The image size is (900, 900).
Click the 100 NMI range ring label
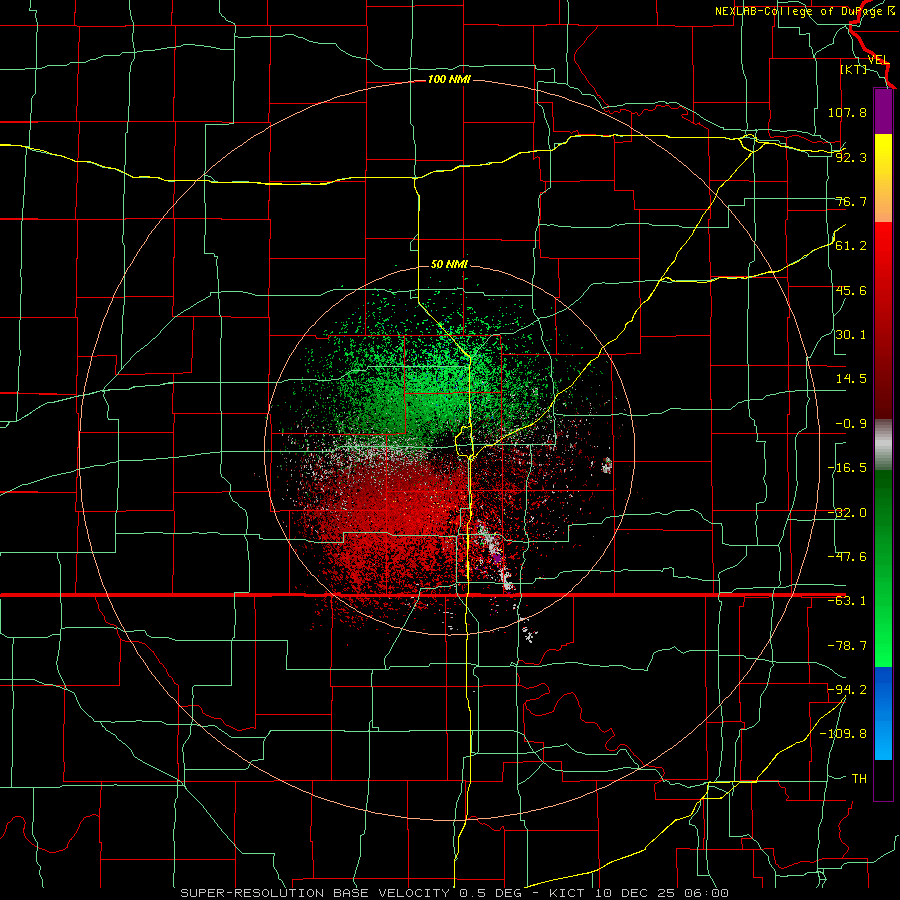tap(449, 79)
